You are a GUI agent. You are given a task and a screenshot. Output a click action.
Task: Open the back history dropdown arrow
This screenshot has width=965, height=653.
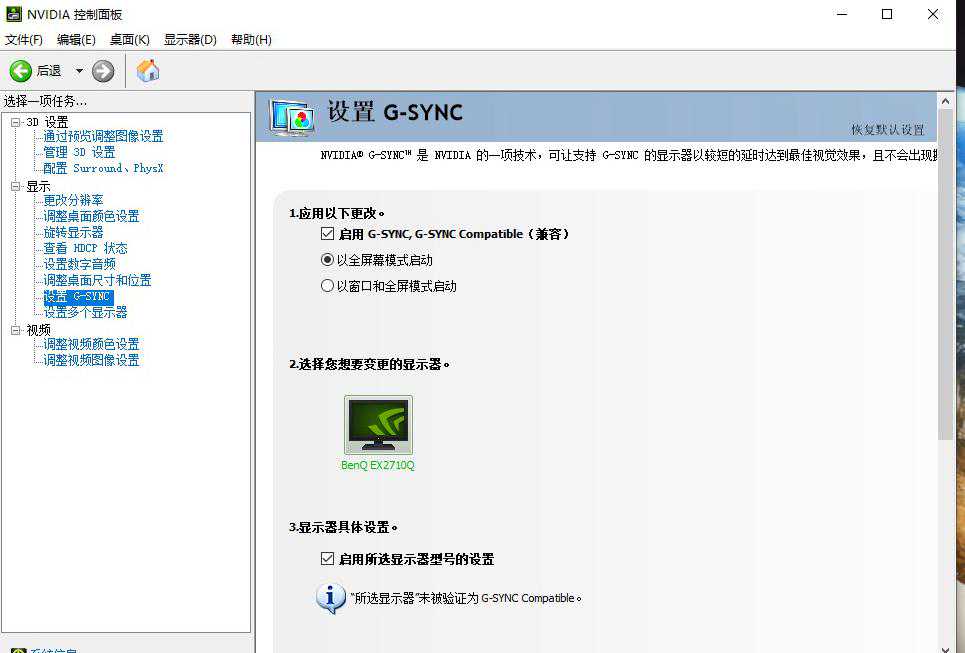79,71
